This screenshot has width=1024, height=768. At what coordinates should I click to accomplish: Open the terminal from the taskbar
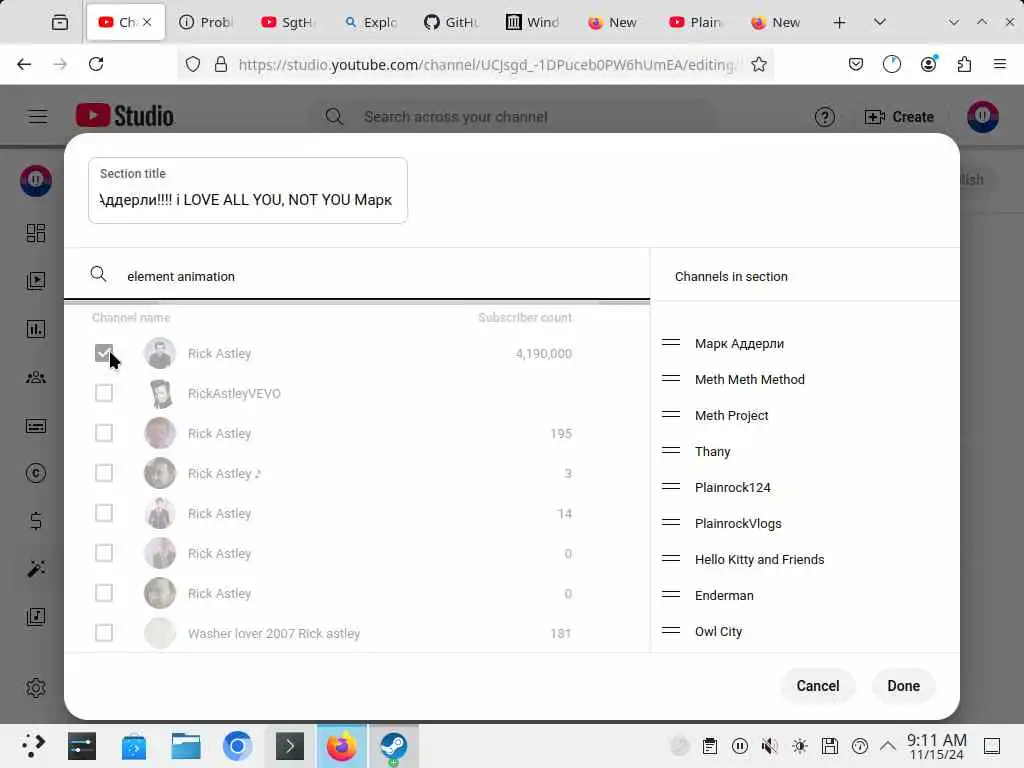click(x=289, y=746)
